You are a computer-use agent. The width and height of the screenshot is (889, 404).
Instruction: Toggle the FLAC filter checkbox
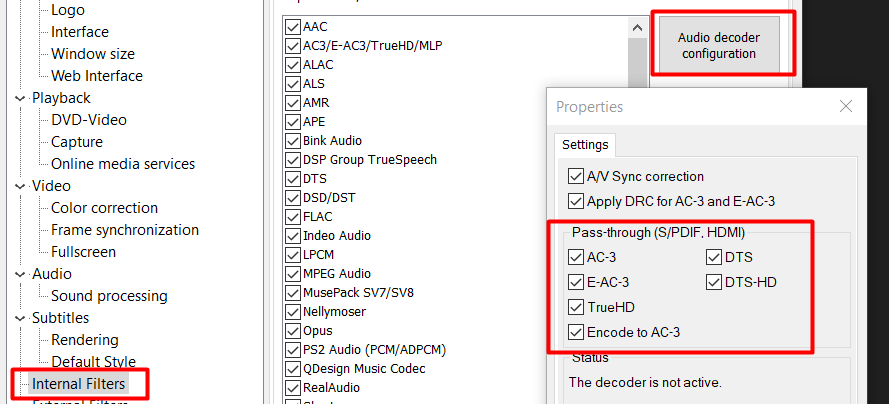[293, 217]
